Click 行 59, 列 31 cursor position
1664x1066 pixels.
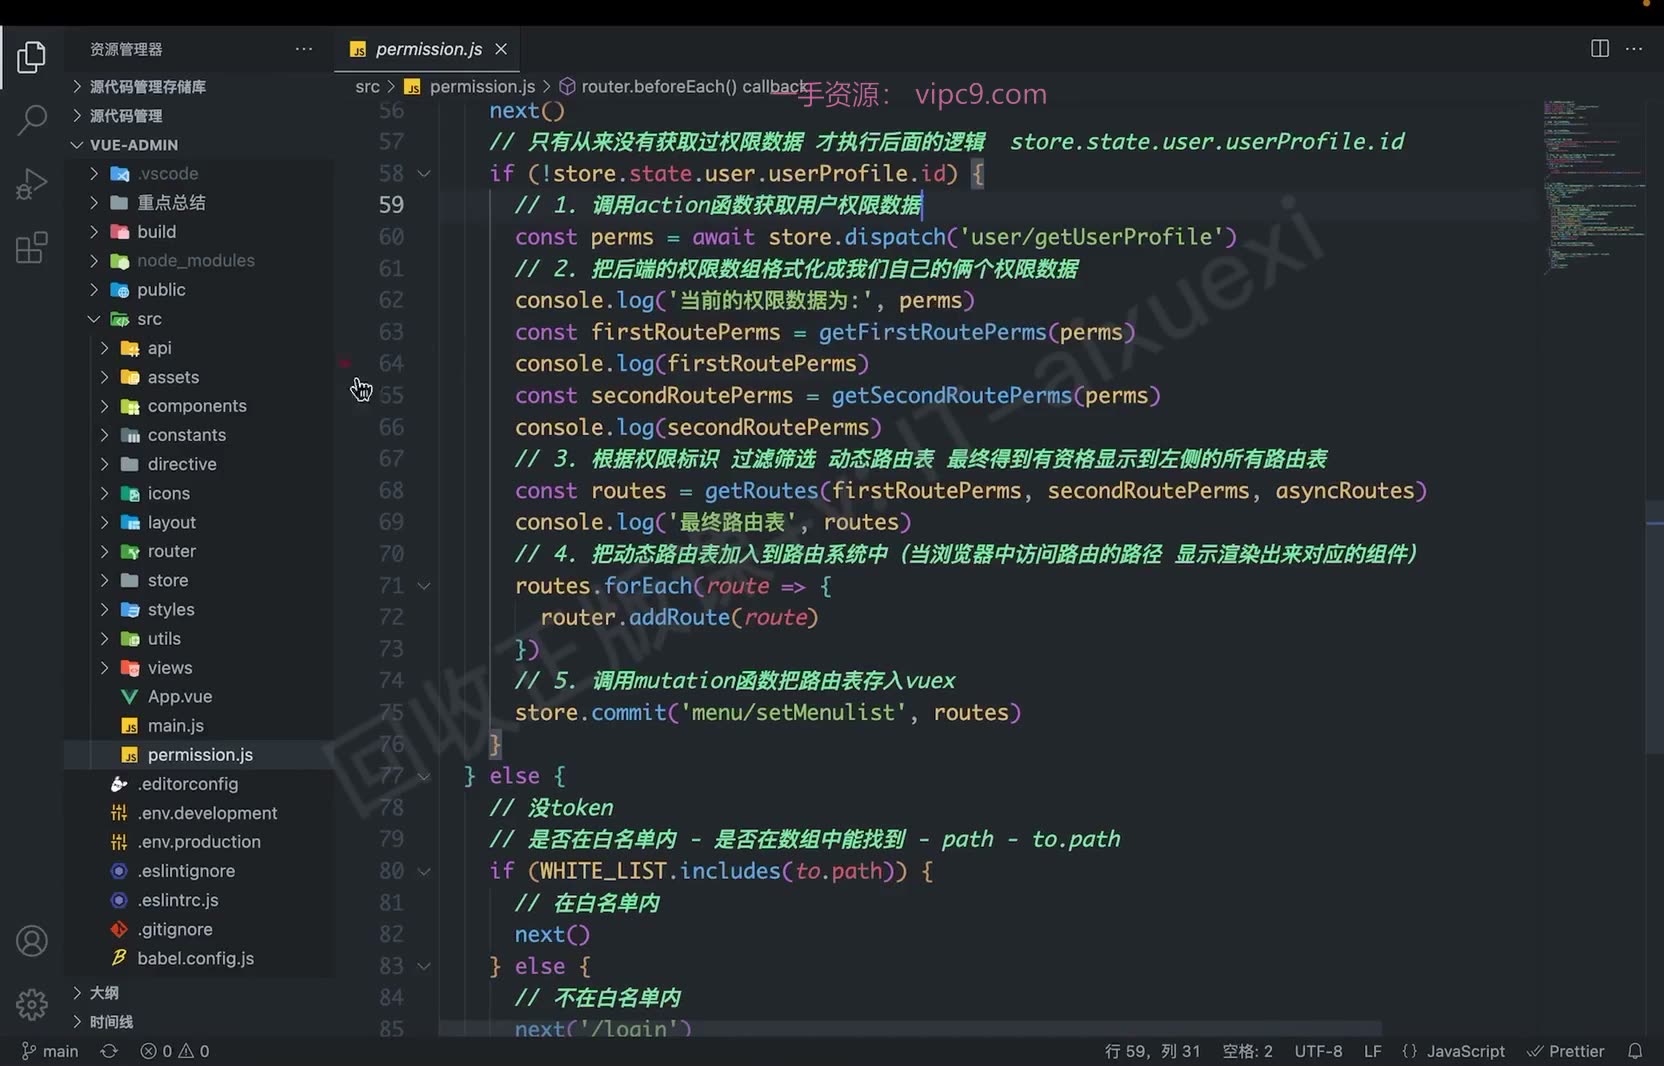coord(1152,1051)
